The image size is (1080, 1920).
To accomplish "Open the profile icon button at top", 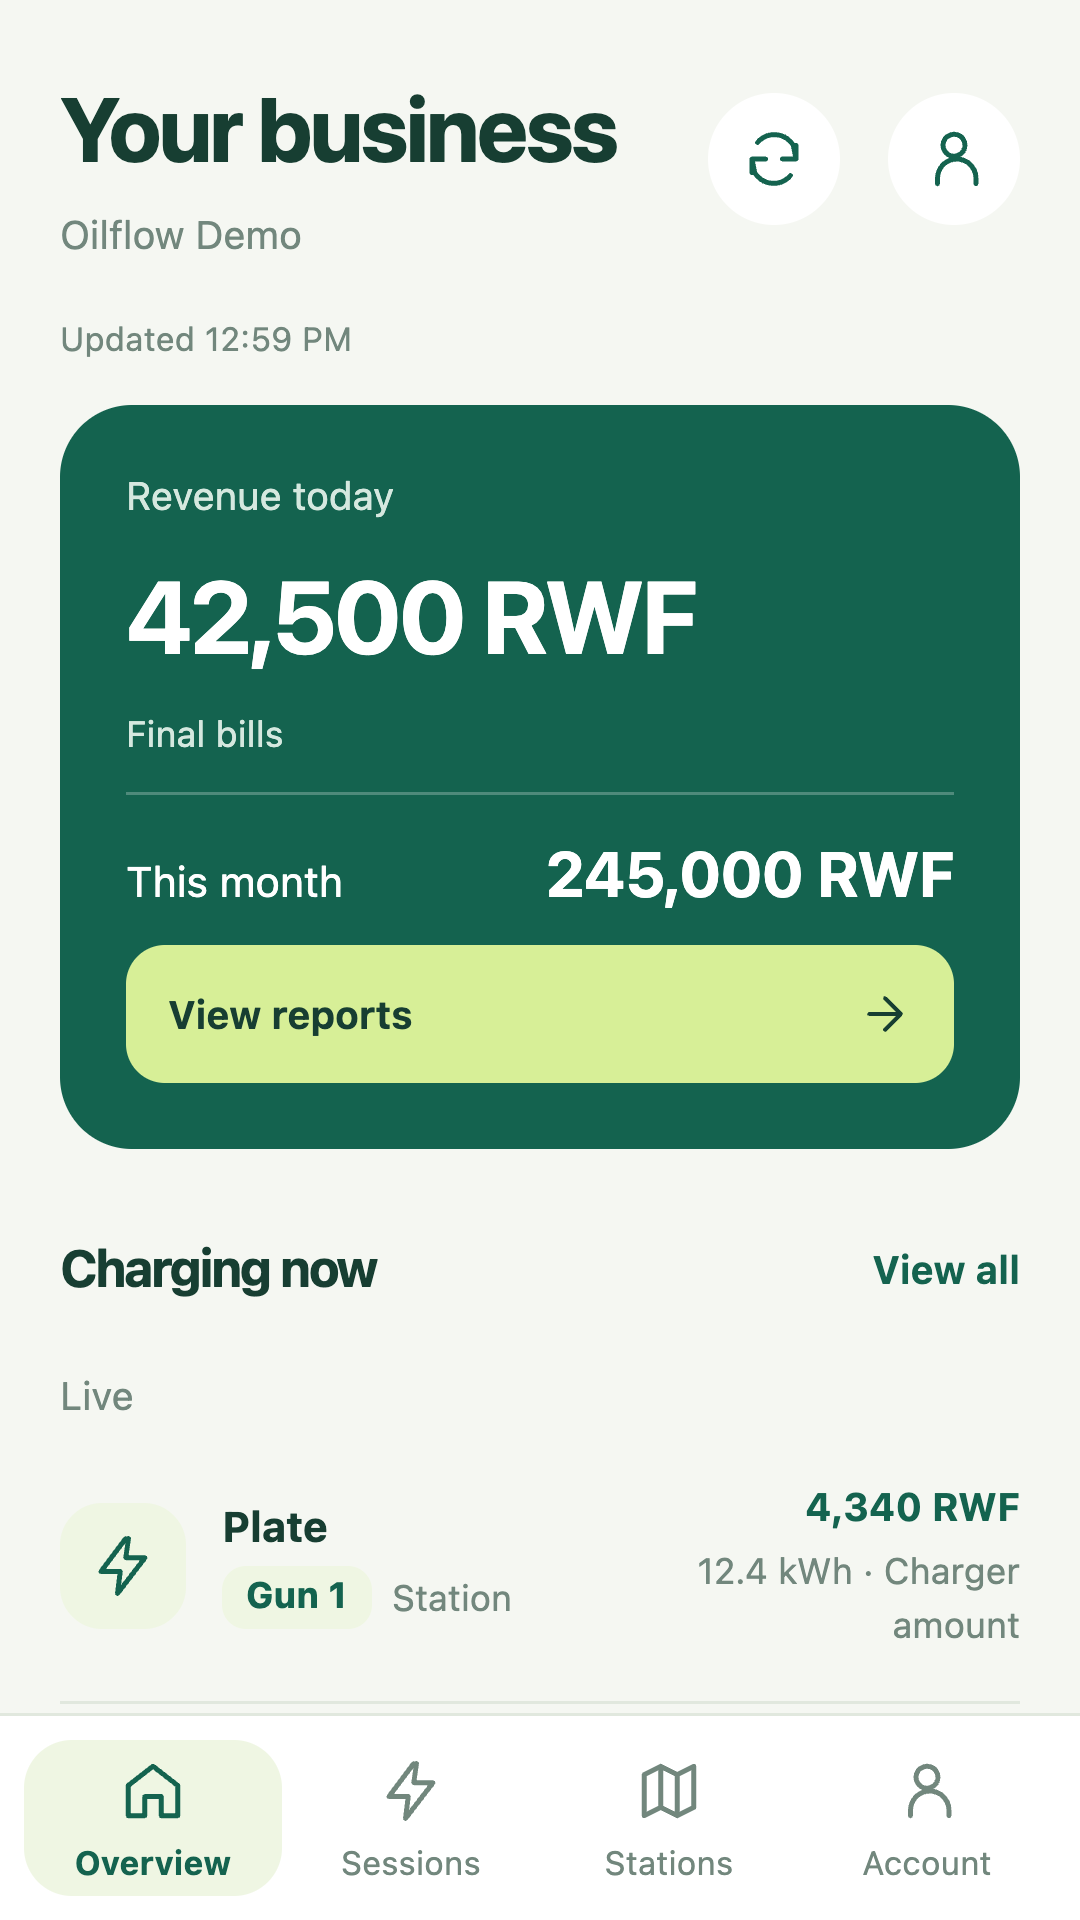I will [954, 159].
